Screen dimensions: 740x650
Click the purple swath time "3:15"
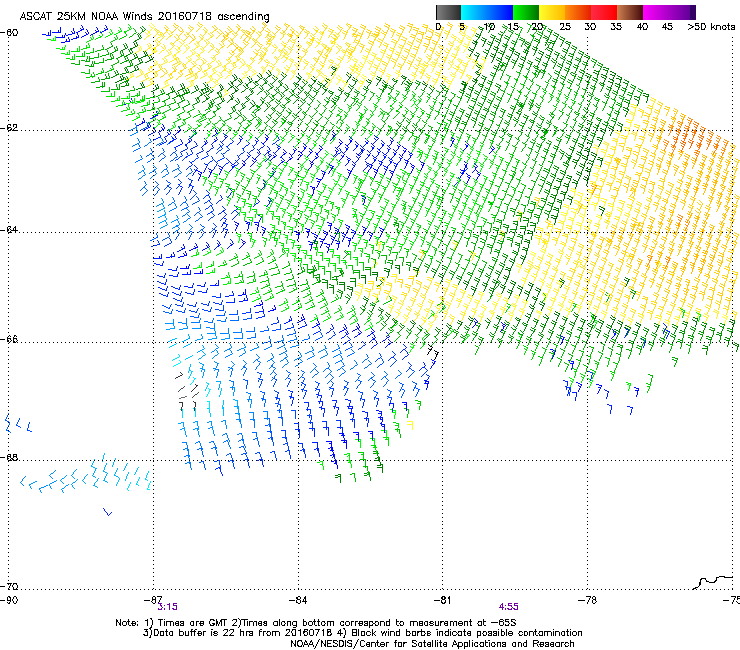coord(168,607)
